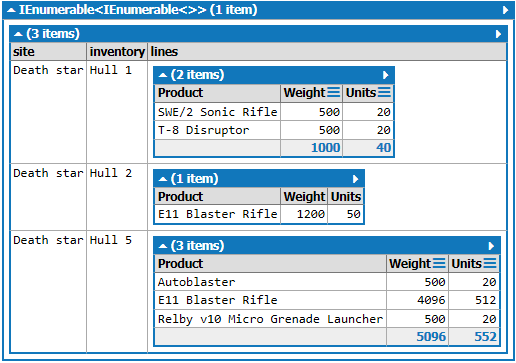Click right arrow on (2 items) header

(x=385, y=75)
